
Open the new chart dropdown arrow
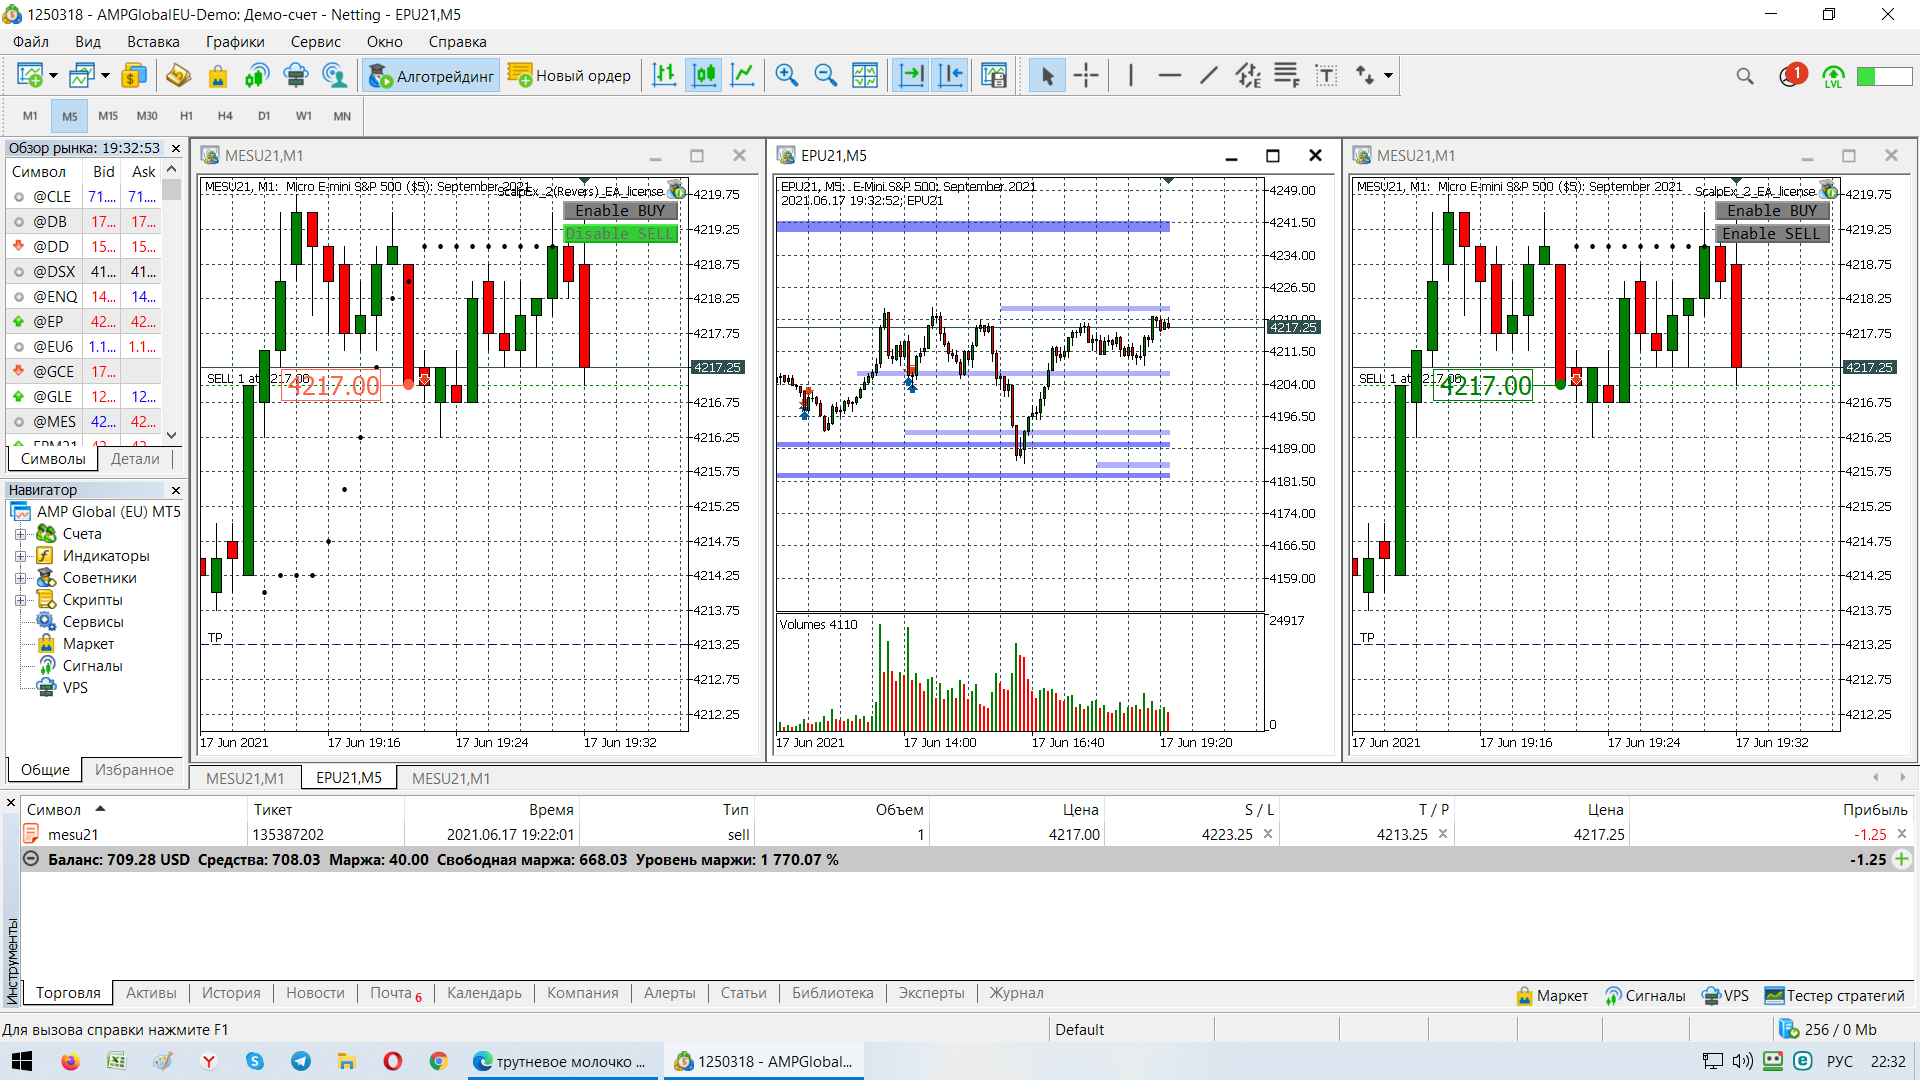point(53,76)
